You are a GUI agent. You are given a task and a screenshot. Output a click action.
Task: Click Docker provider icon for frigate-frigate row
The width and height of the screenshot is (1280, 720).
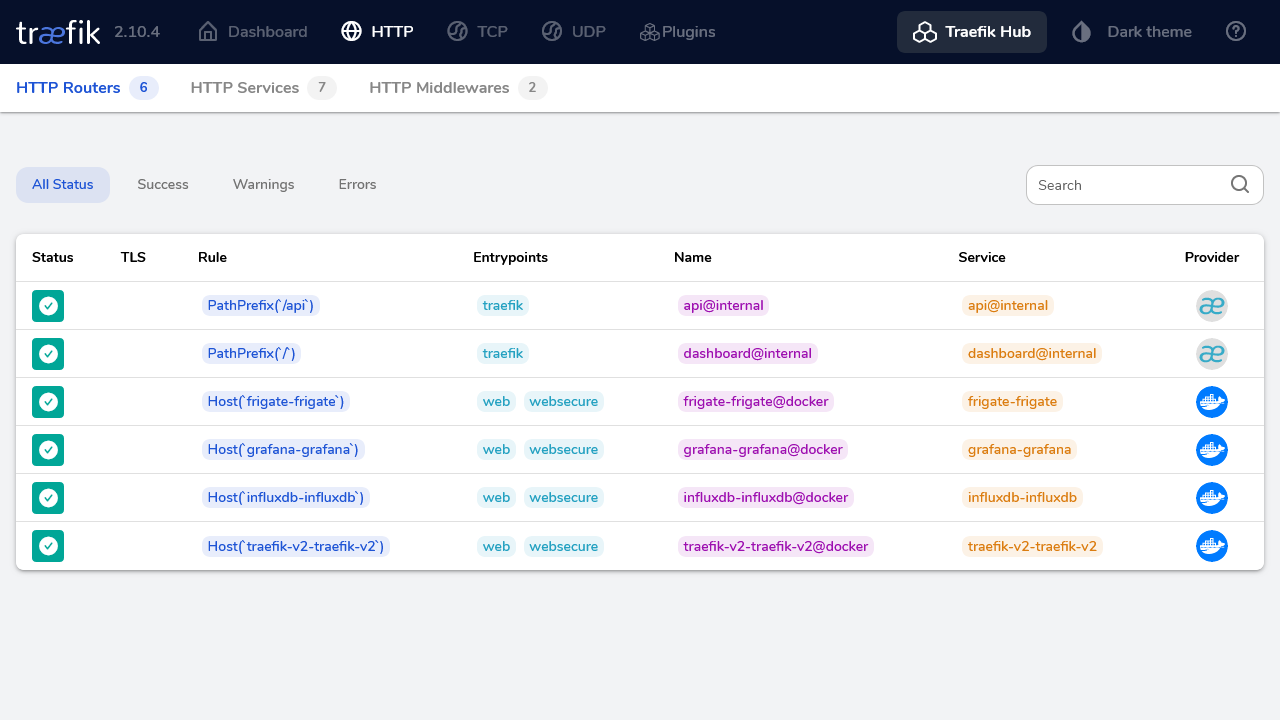tap(1211, 402)
